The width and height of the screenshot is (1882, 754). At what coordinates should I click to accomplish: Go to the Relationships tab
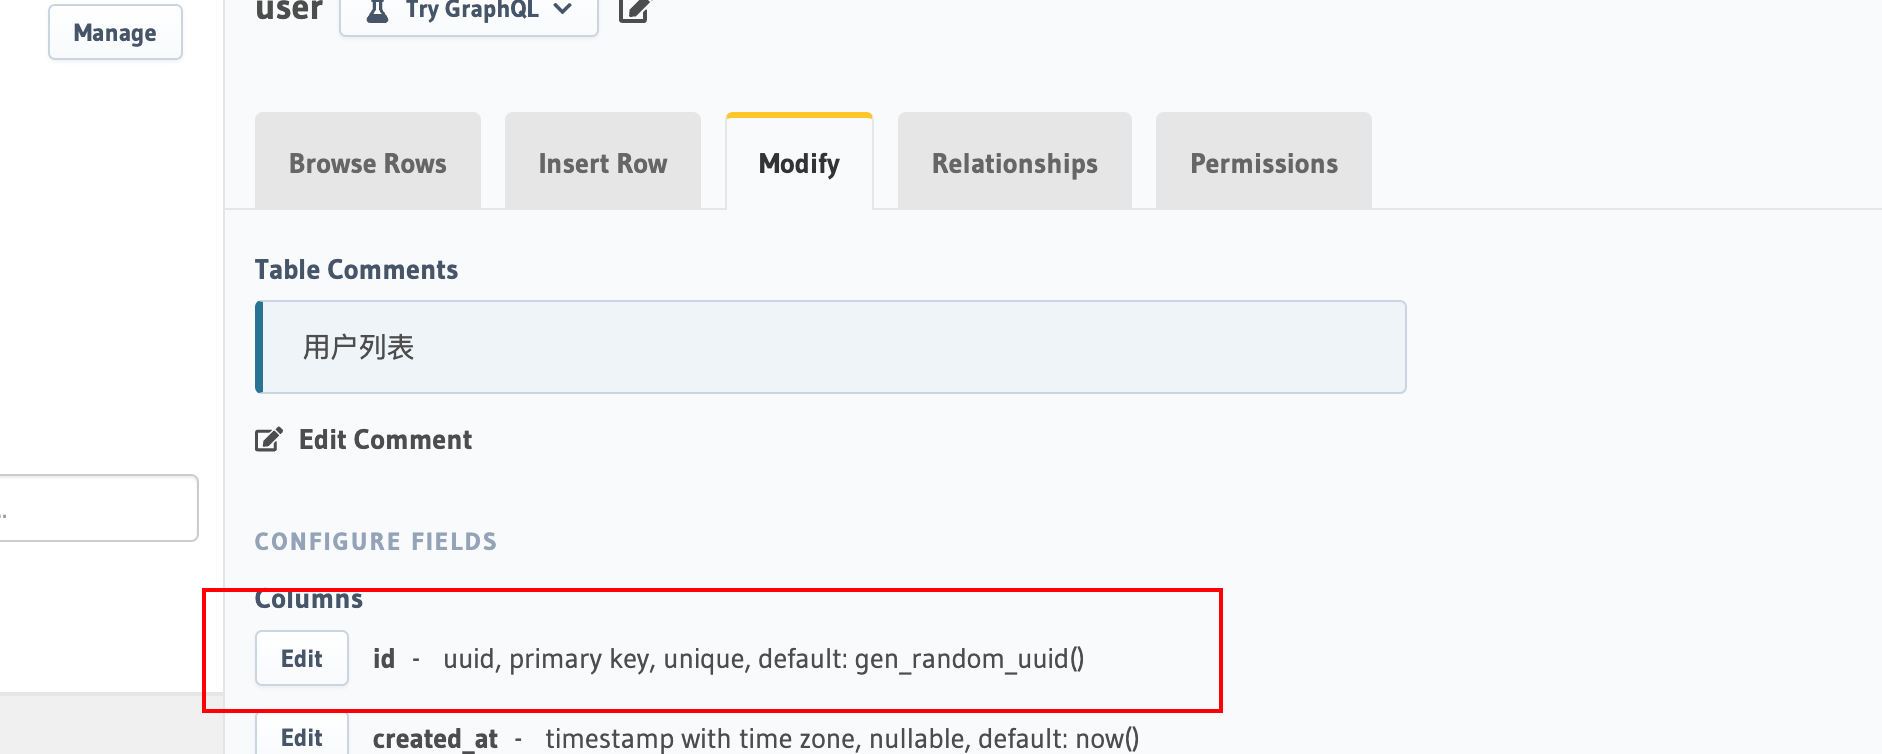[1015, 162]
